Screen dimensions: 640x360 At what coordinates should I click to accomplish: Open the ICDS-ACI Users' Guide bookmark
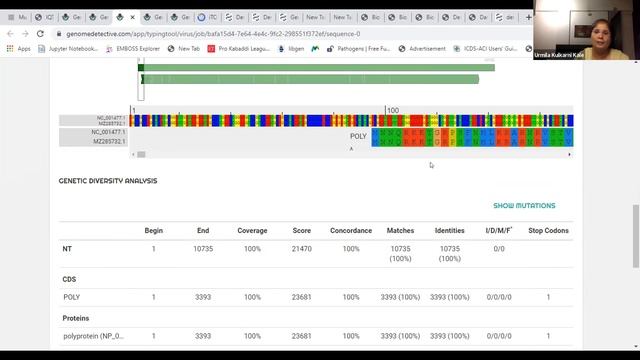pos(485,49)
